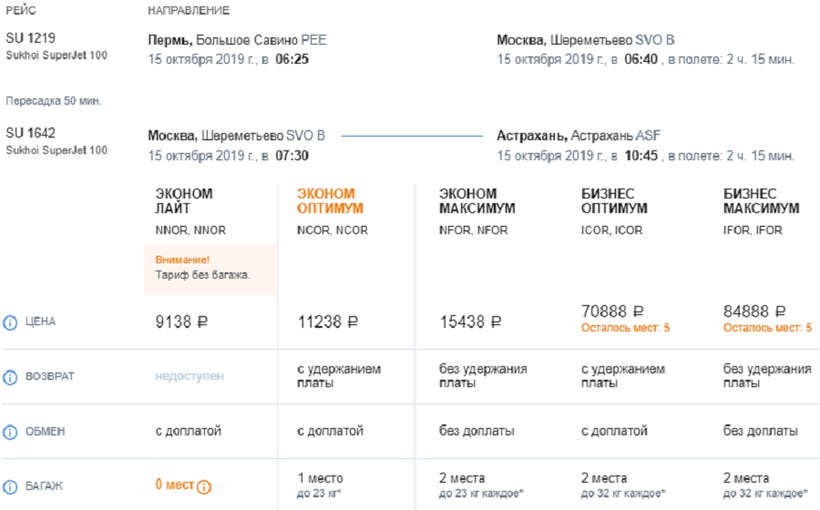
Task: Pick the БИЗНЕС ОПТИМУМ fare header
Action: point(614,201)
